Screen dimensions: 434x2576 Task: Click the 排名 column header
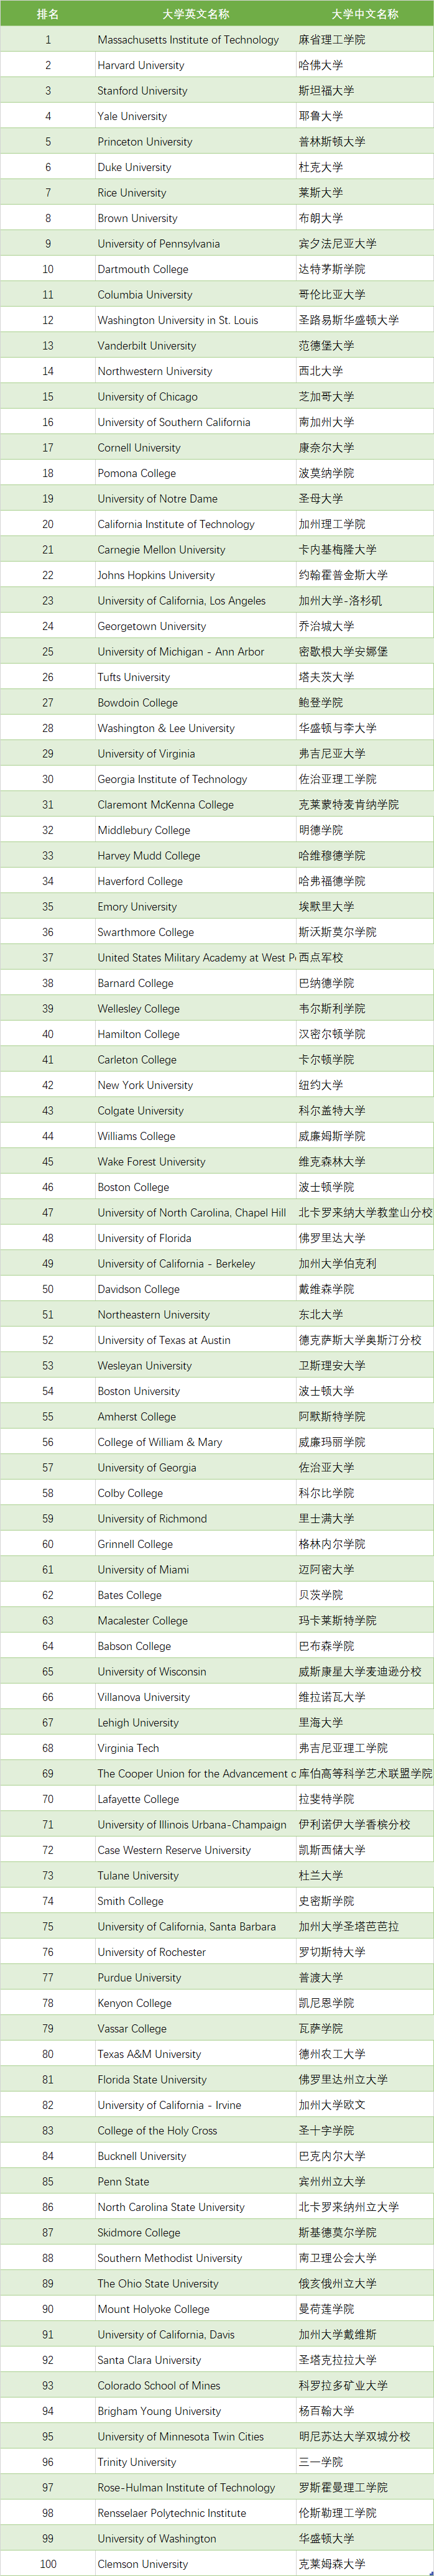pos(47,14)
